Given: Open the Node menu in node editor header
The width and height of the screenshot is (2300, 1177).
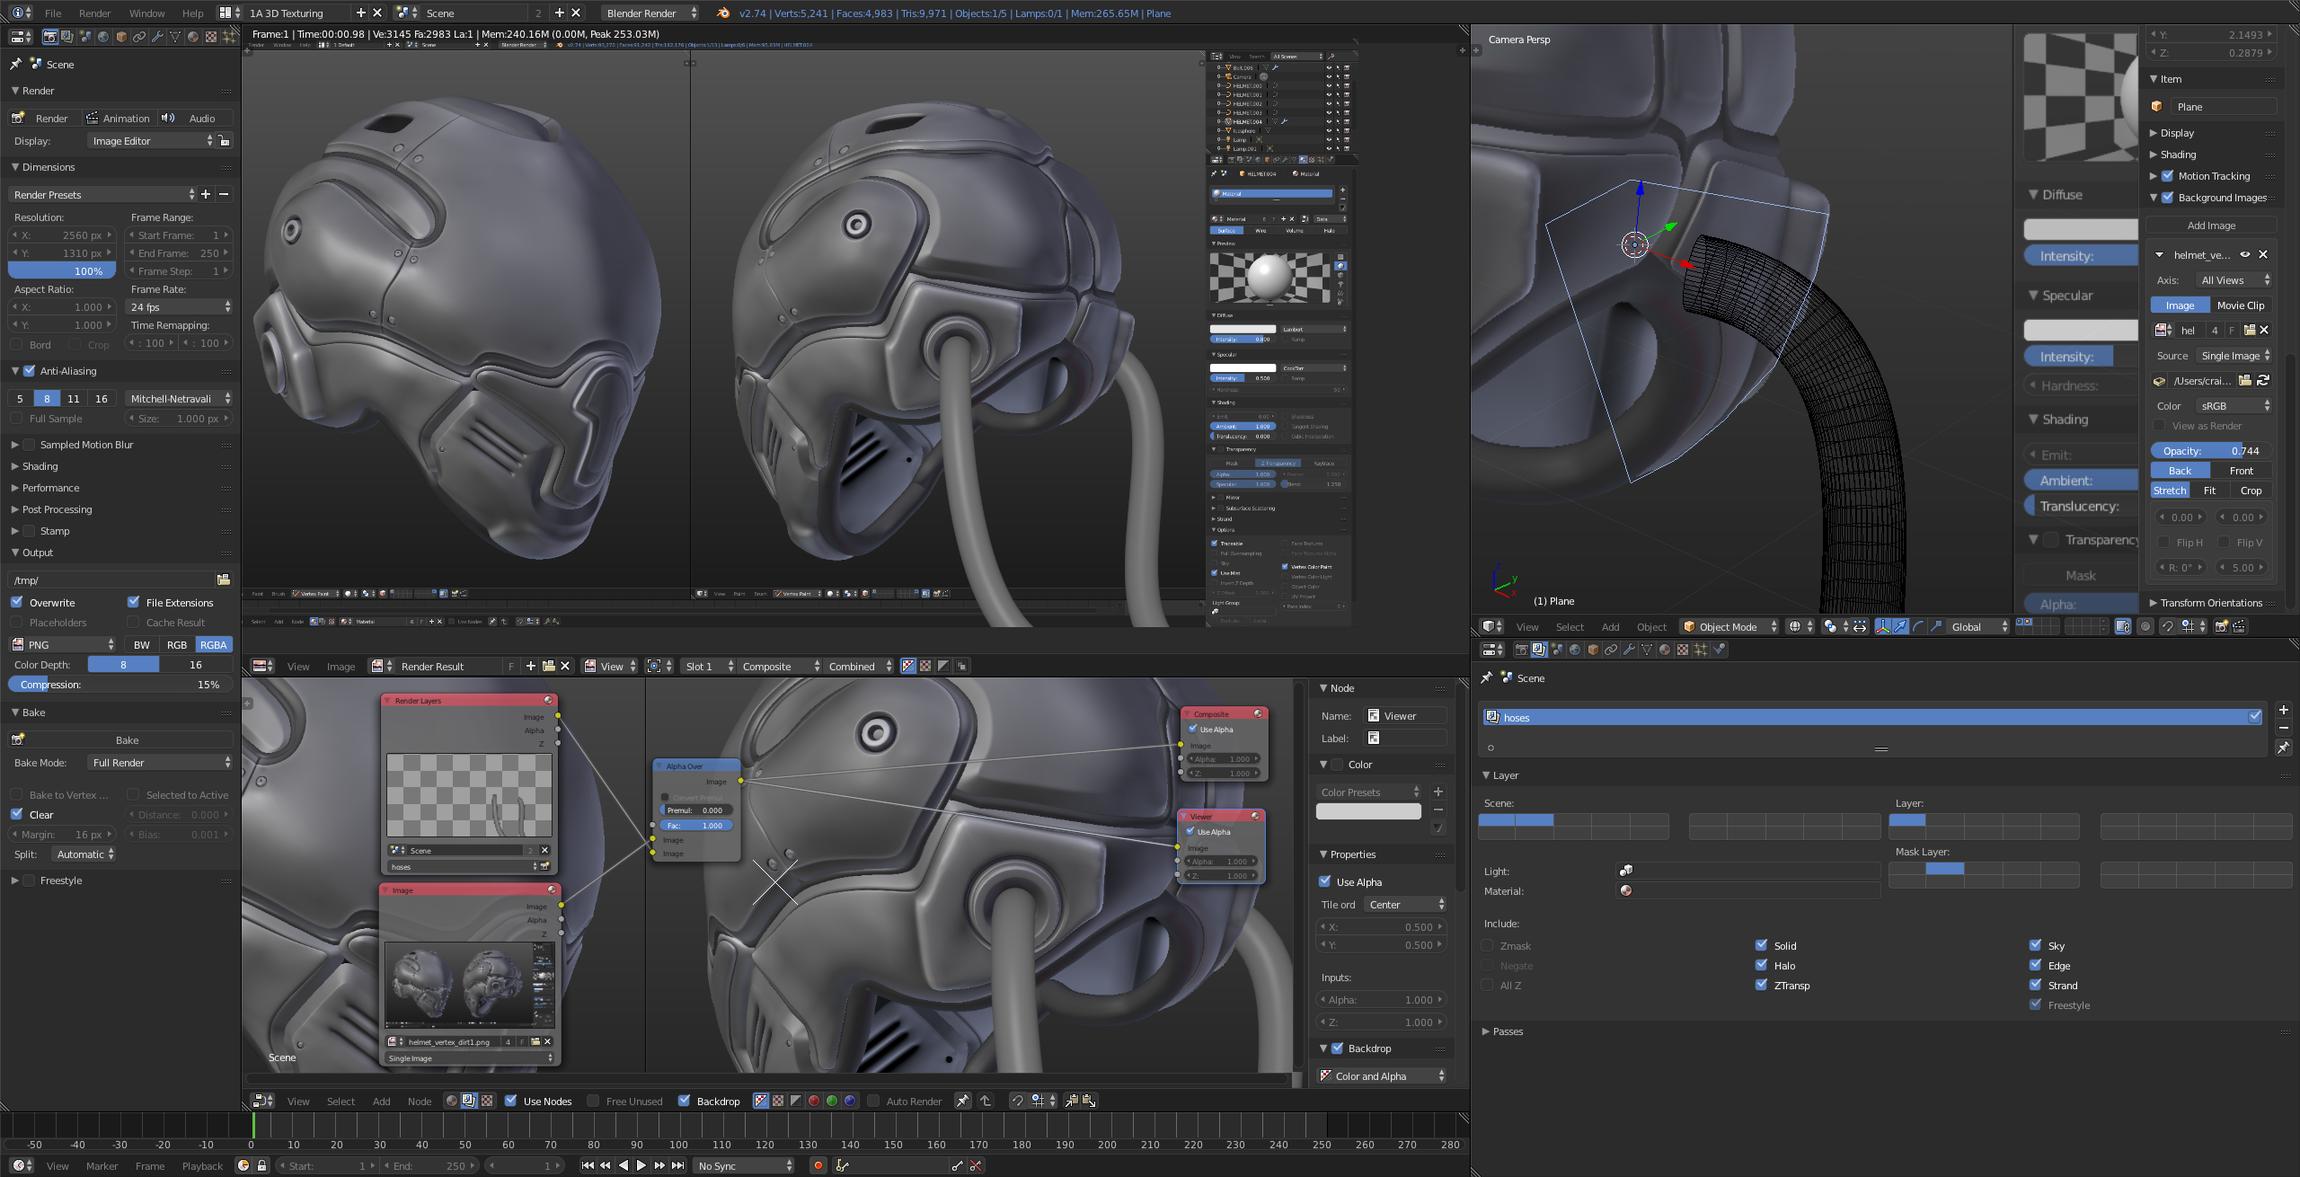Looking at the screenshot, I should coord(419,1101).
